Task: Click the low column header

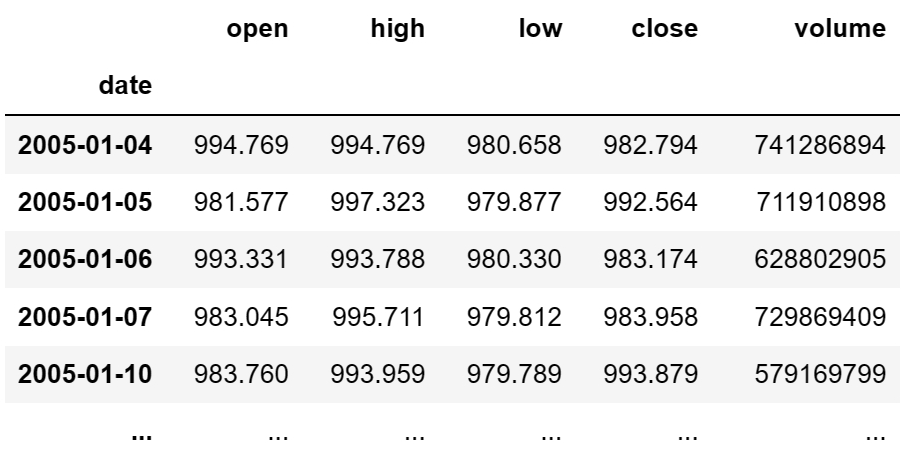Action: [540, 28]
